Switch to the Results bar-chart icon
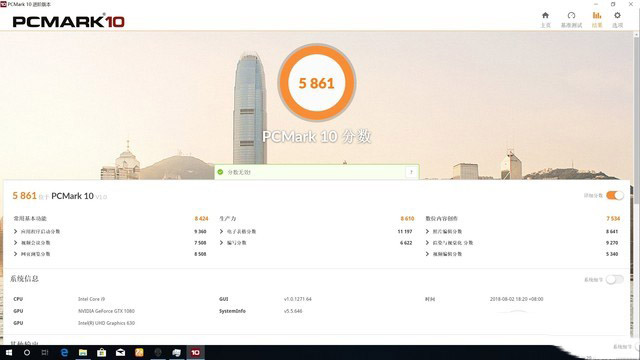 point(597,16)
